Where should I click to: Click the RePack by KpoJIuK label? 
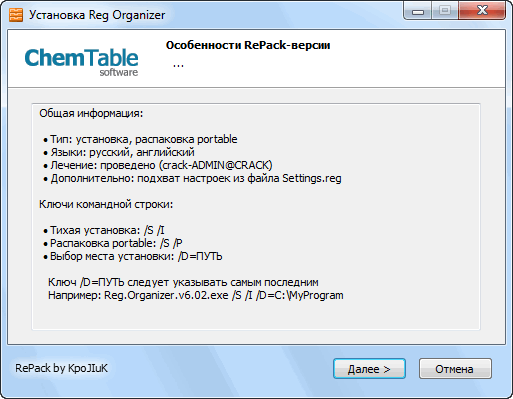point(61,368)
